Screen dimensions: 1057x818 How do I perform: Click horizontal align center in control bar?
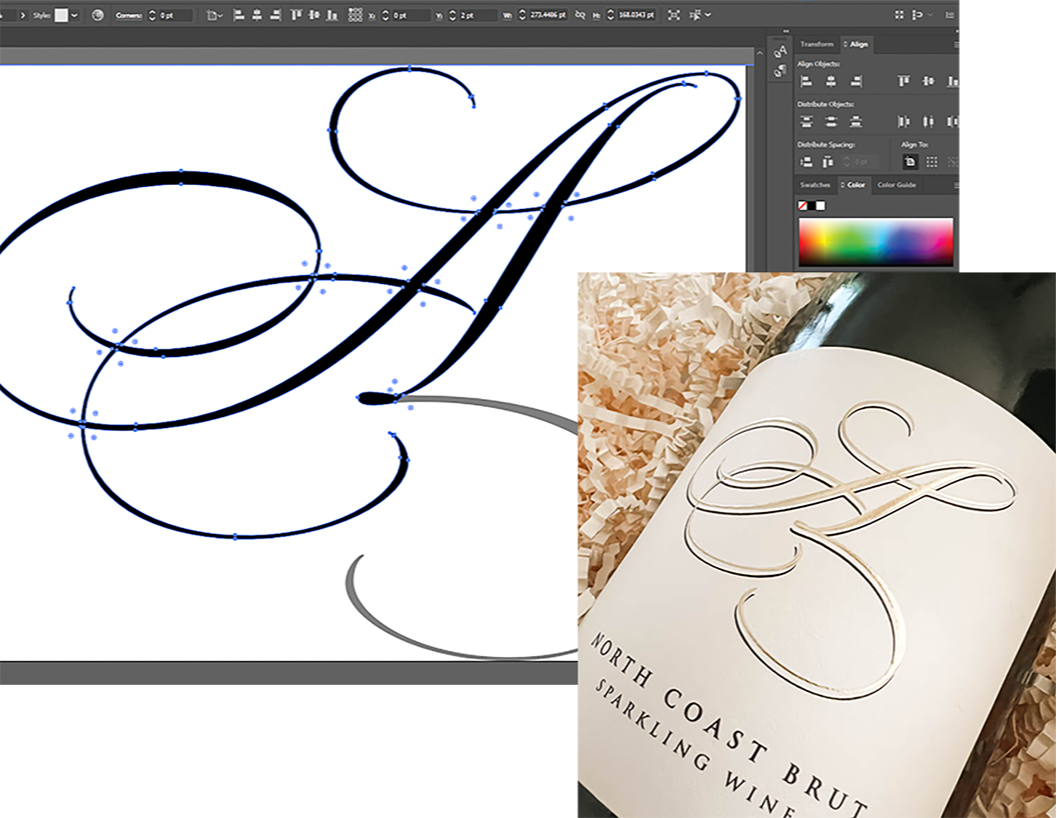pos(257,15)
